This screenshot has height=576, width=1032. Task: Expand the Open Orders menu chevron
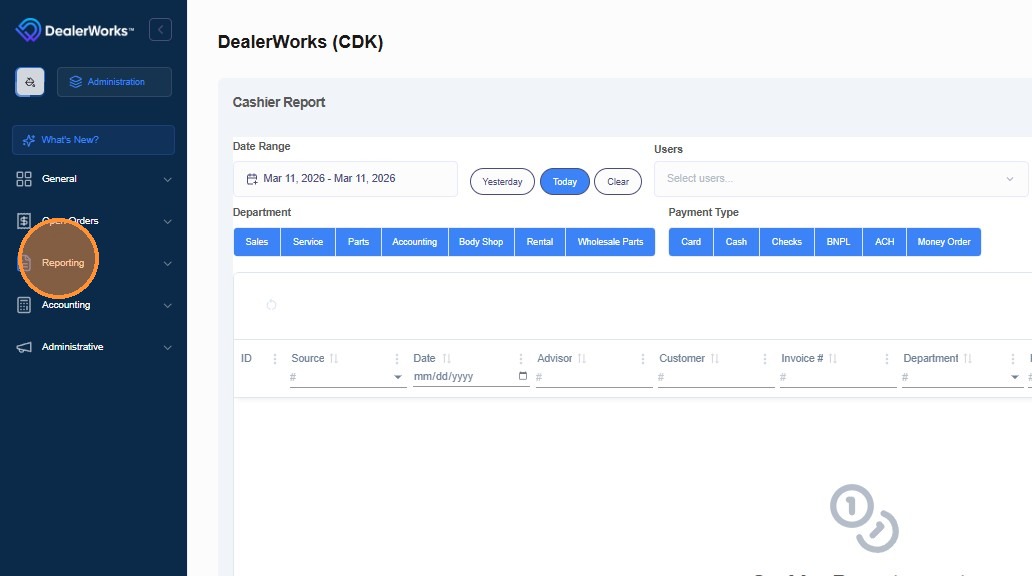(167, 221)
